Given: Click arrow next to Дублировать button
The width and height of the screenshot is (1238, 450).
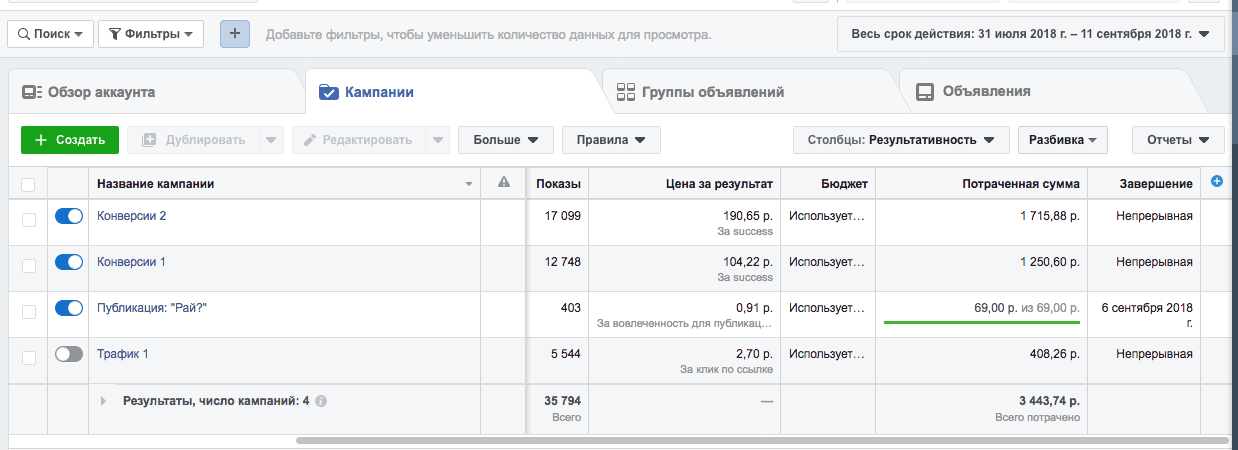Looking at the screenshot, I should point(271,140).
